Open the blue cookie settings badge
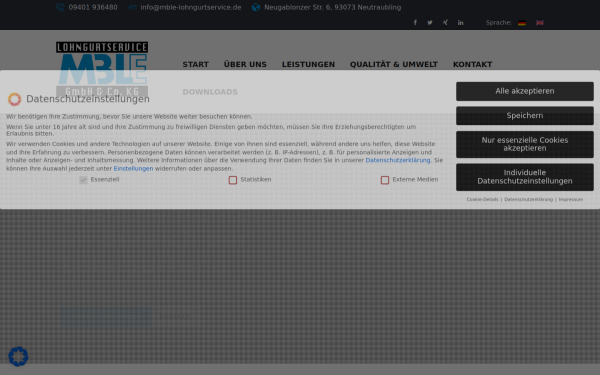Viewport: 600px width, 375px height. tap(18, 356)
